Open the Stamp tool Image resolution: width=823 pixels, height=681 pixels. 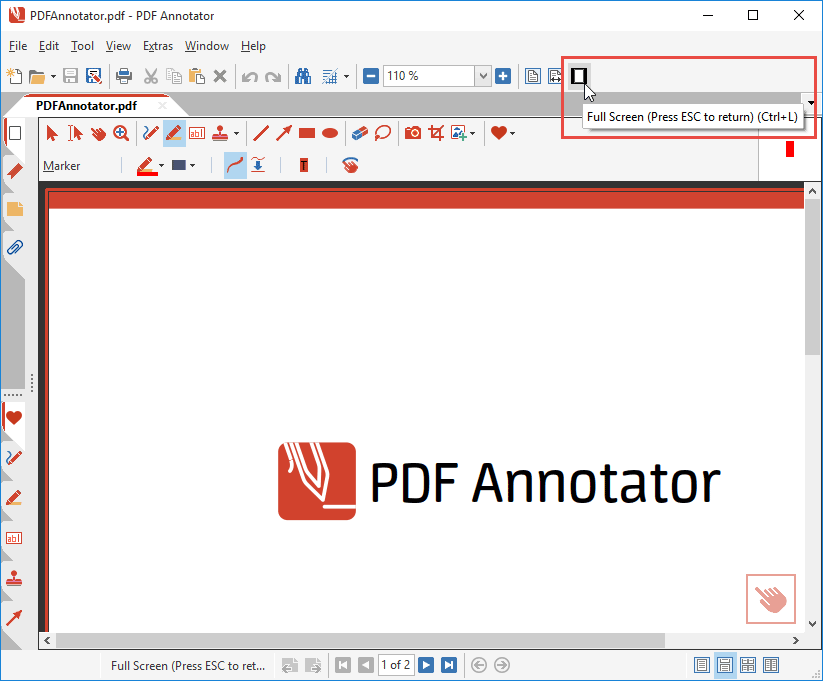click(221, 133)
